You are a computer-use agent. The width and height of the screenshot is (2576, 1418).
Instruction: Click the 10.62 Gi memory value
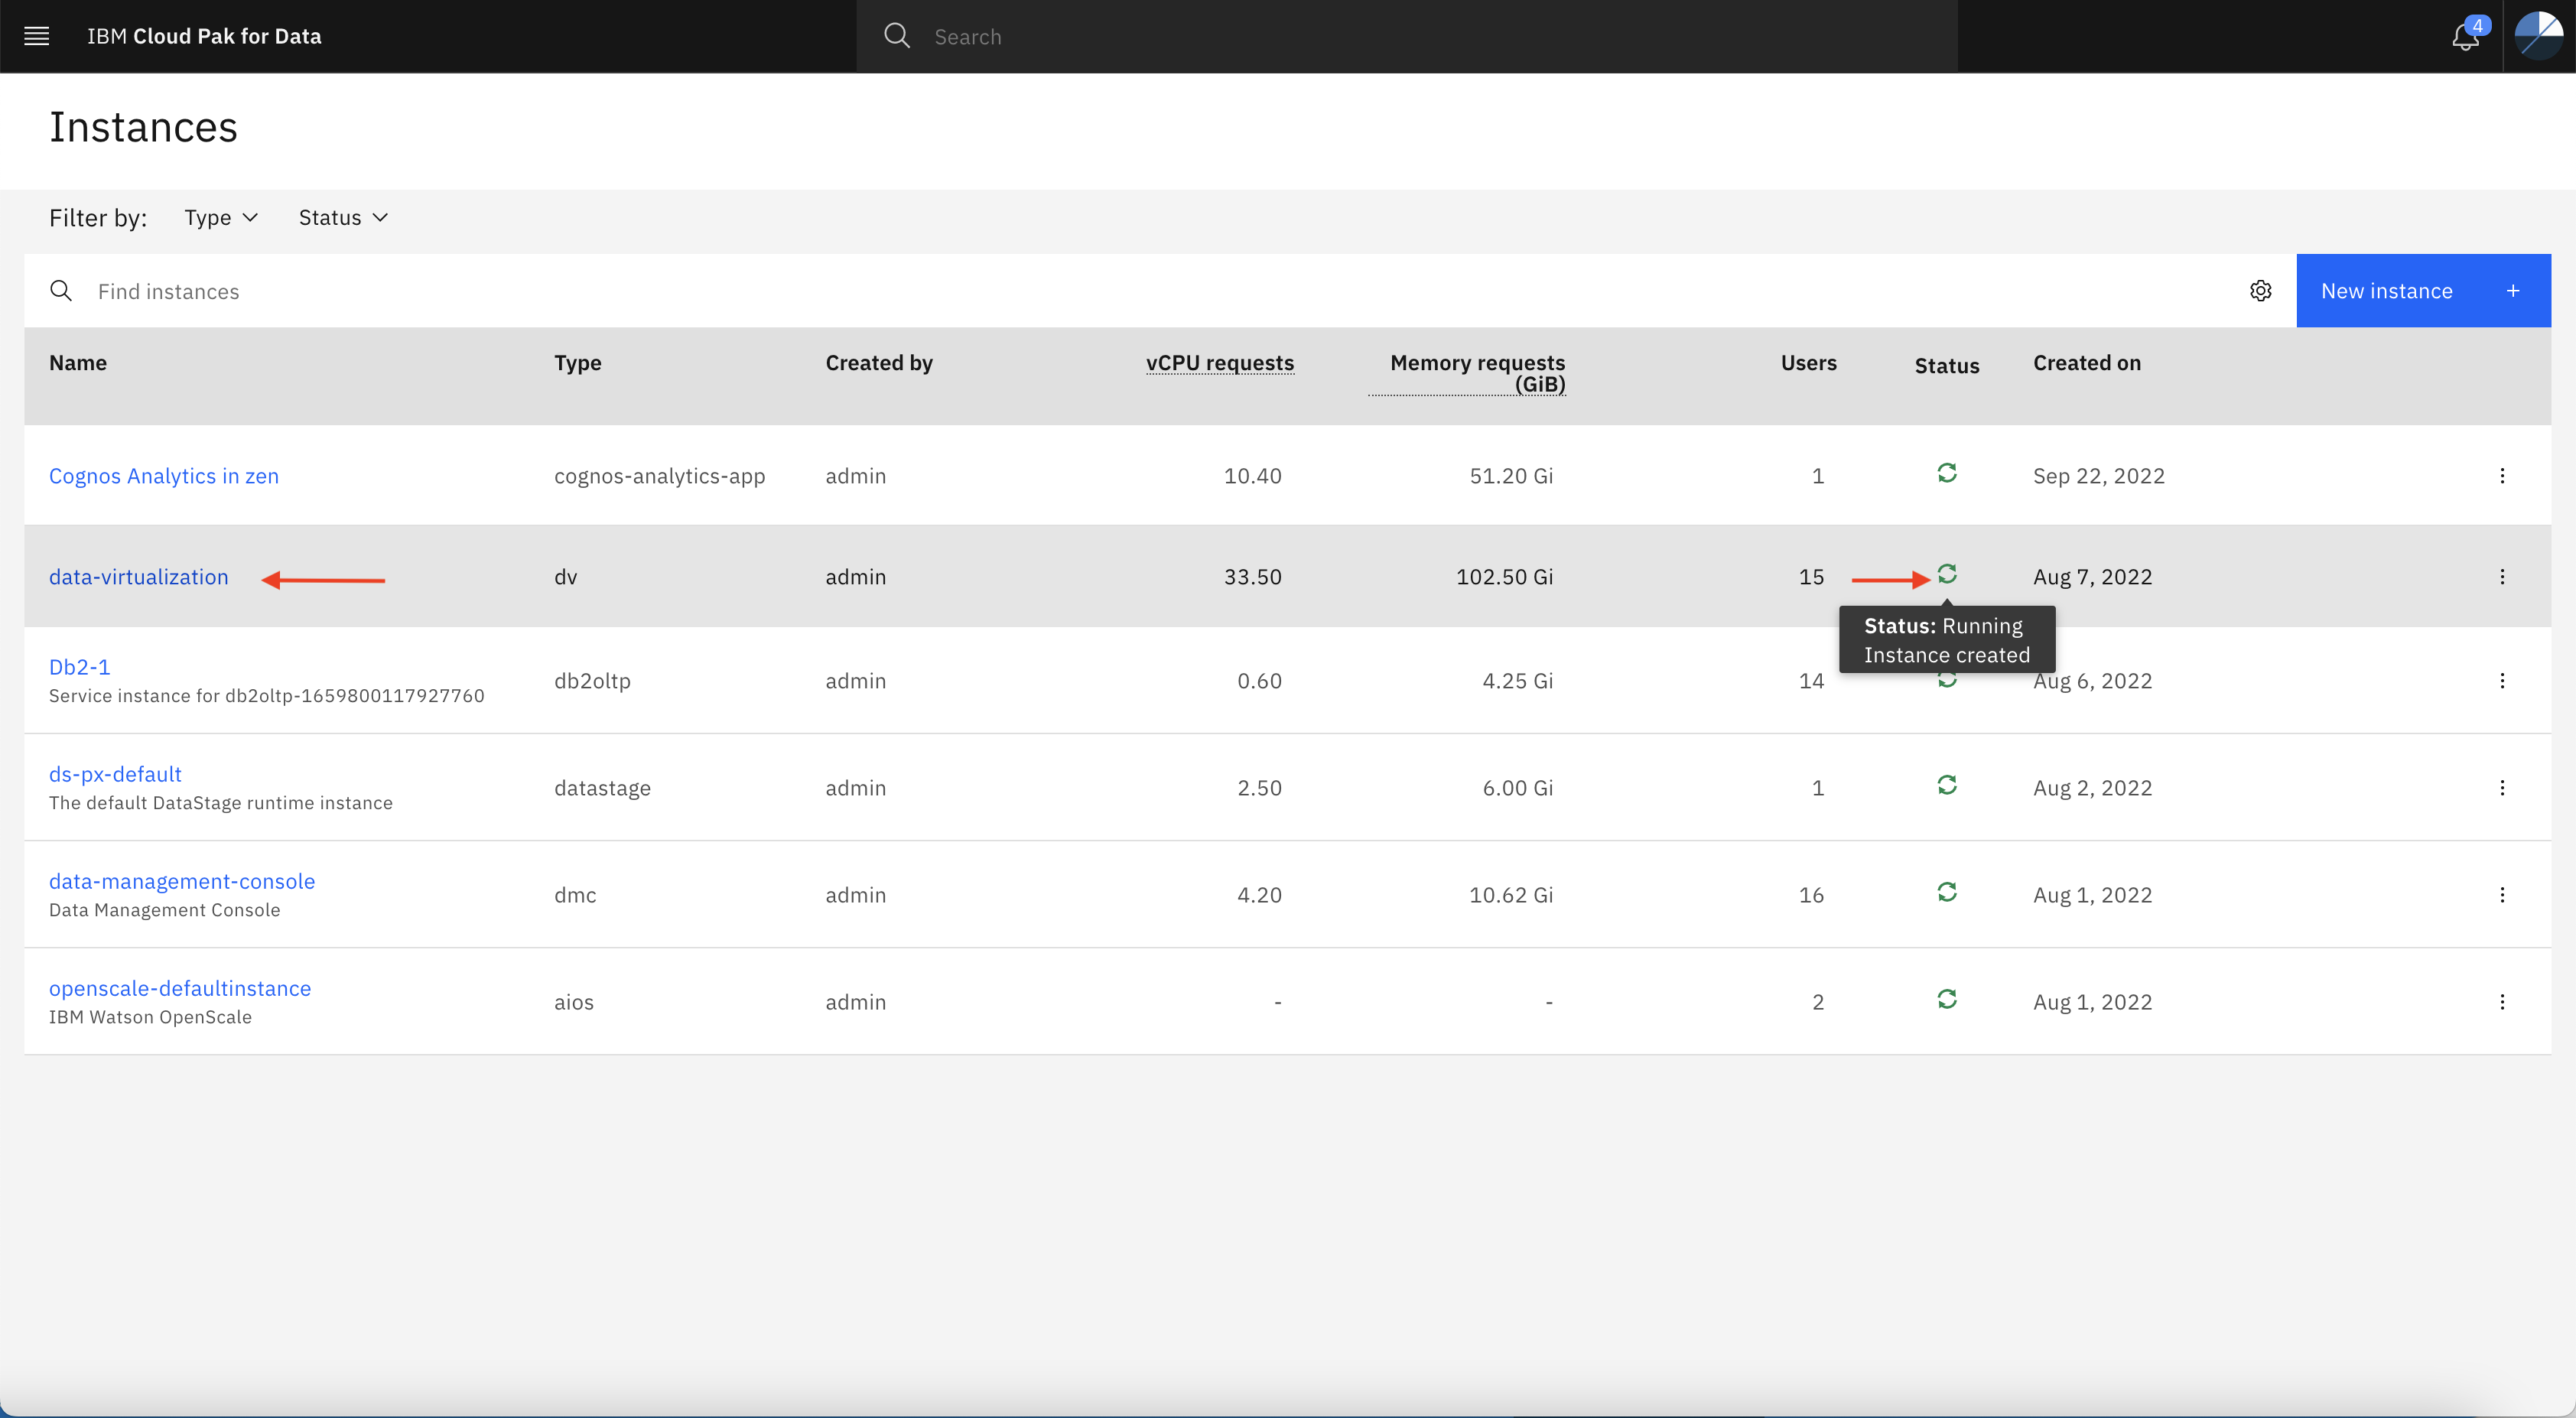[x=1511, y=895]
